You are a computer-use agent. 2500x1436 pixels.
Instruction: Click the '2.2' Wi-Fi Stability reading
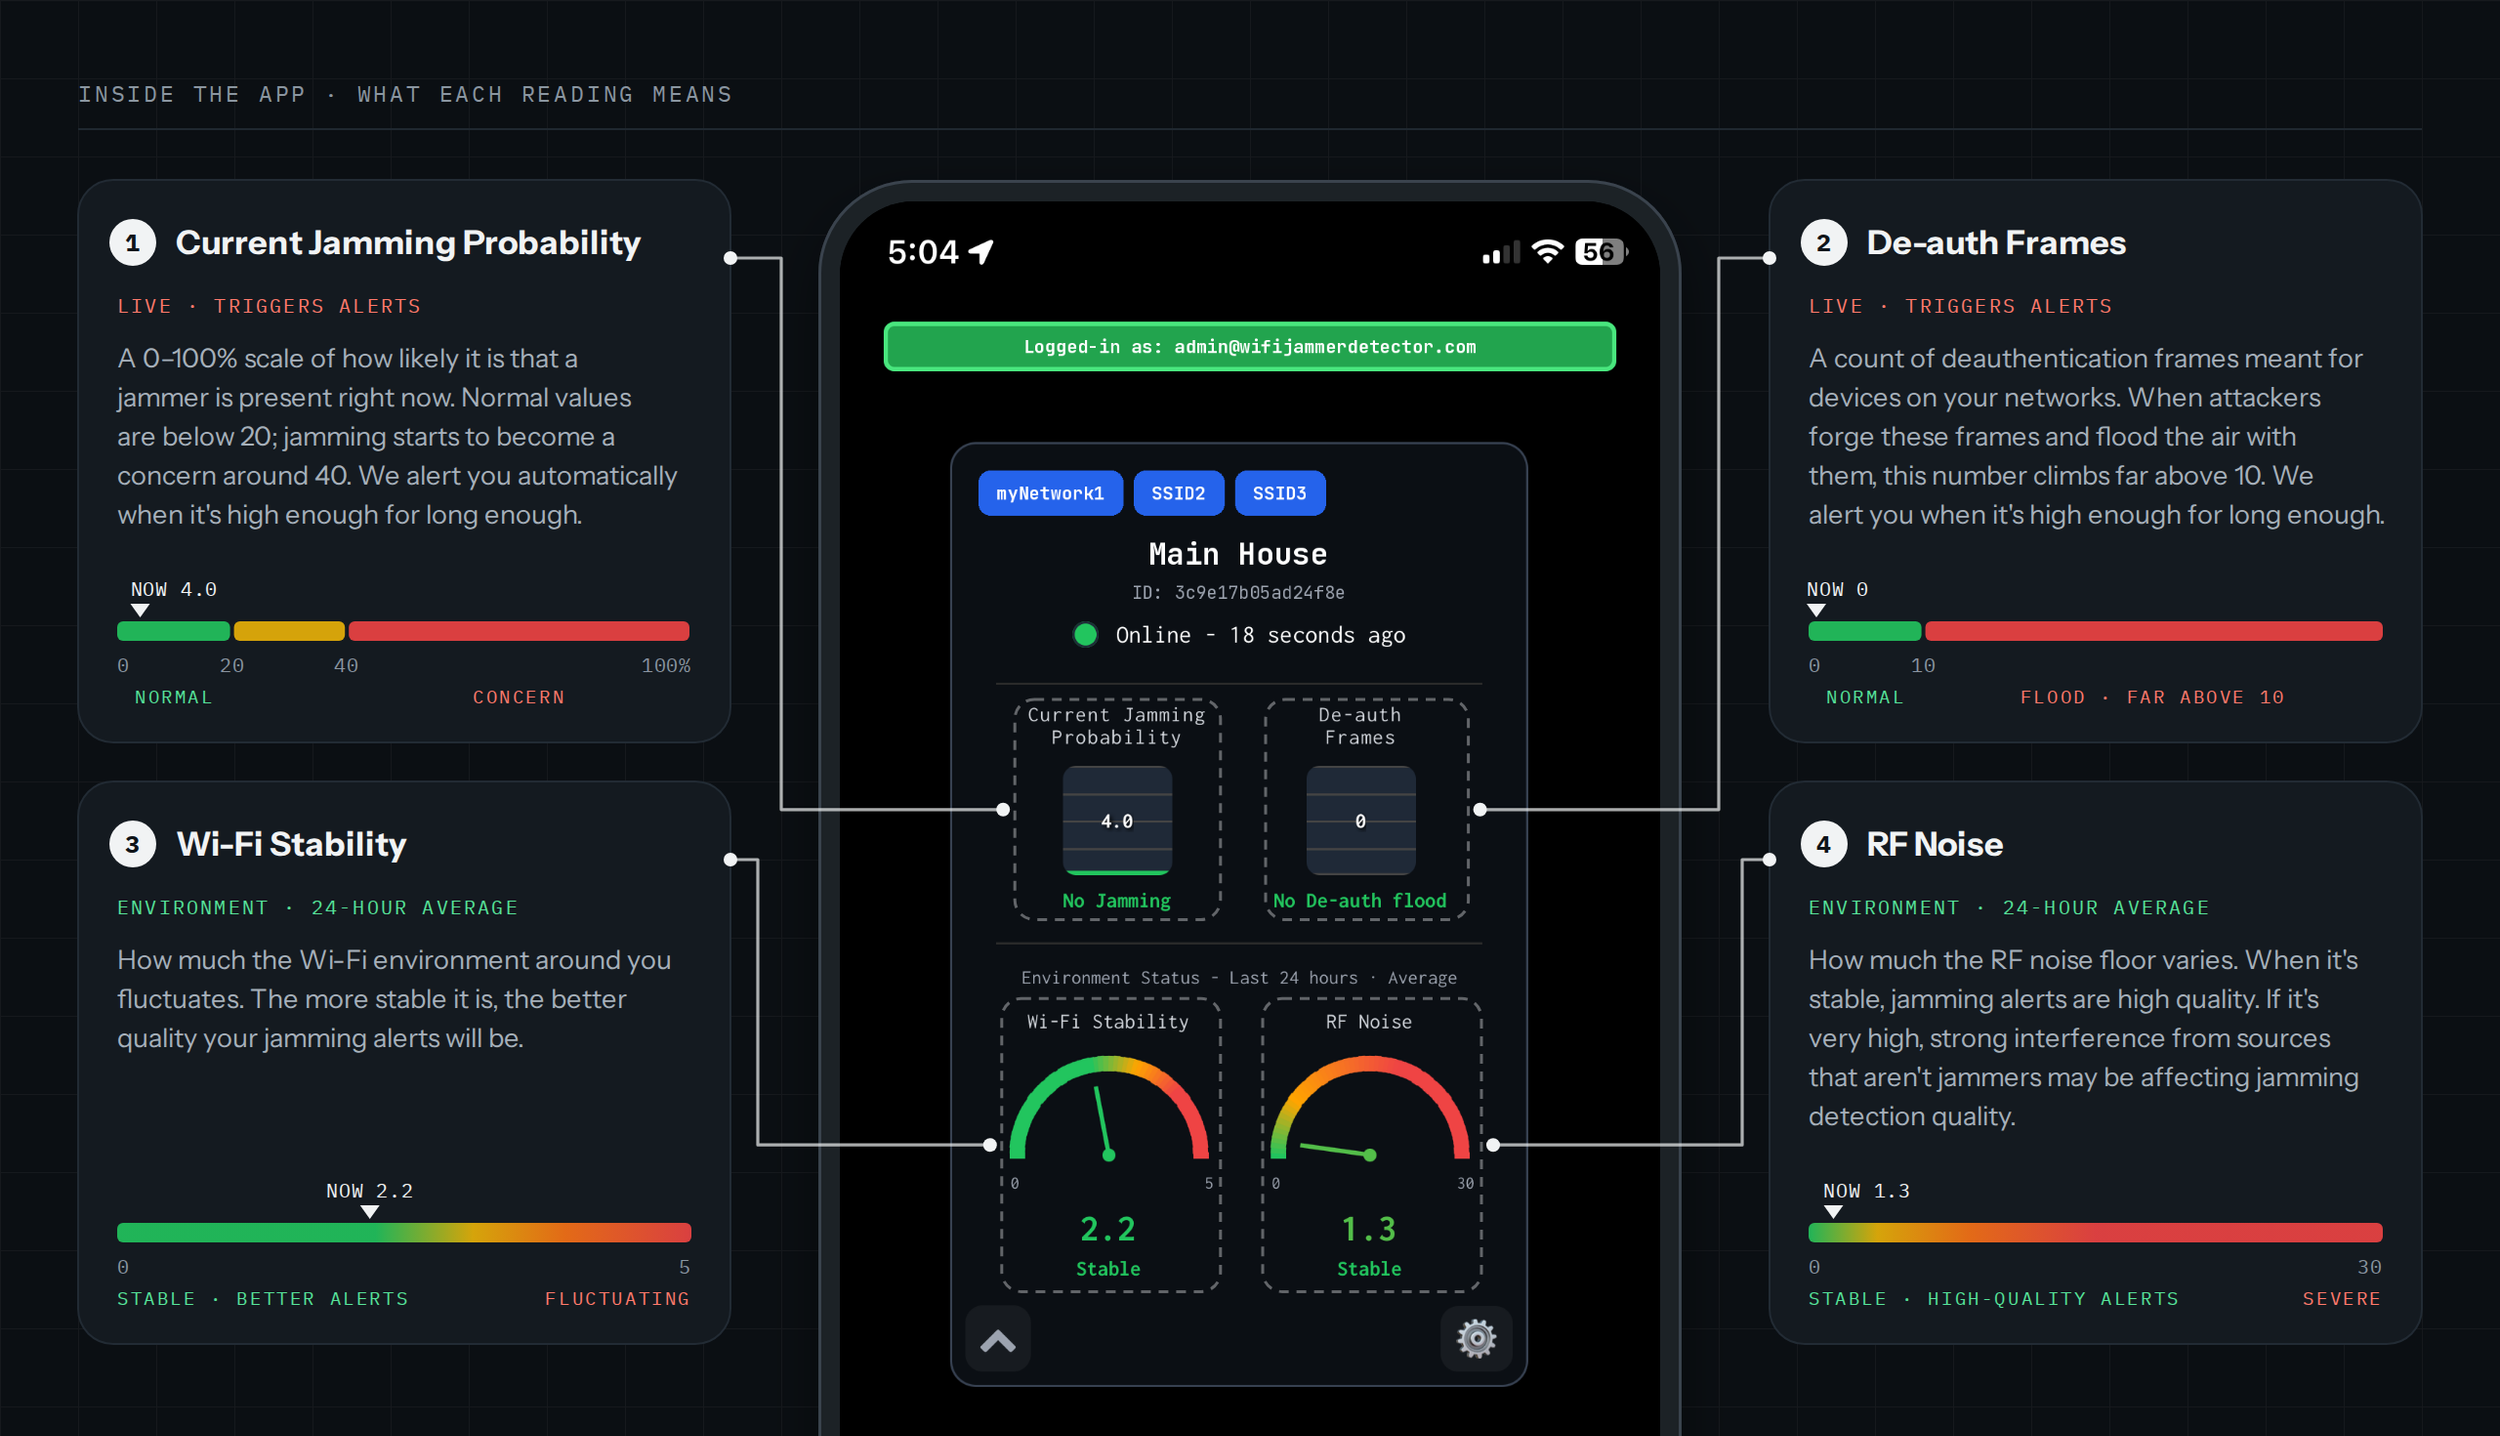(x=1108, y=1229)
